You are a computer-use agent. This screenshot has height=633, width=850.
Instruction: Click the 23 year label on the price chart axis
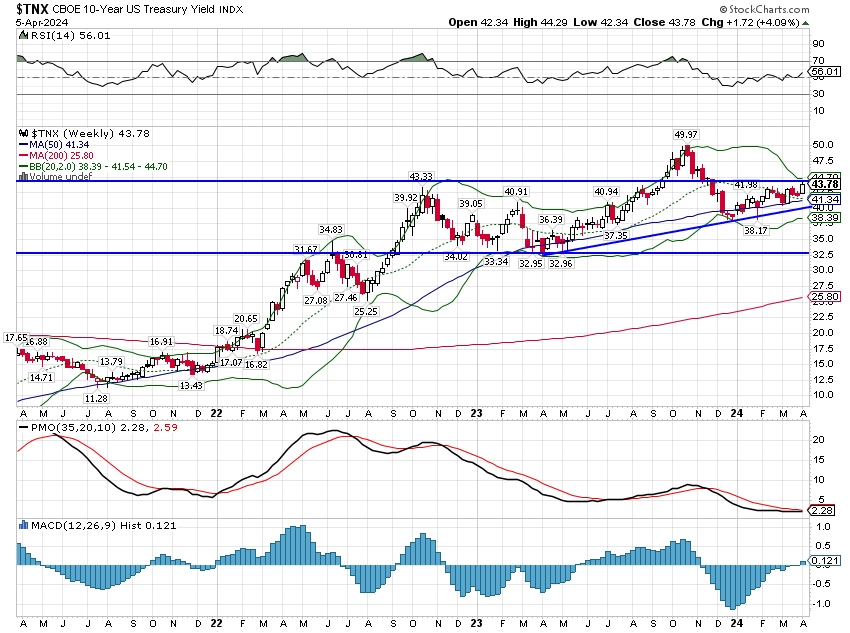pos(475,413)
